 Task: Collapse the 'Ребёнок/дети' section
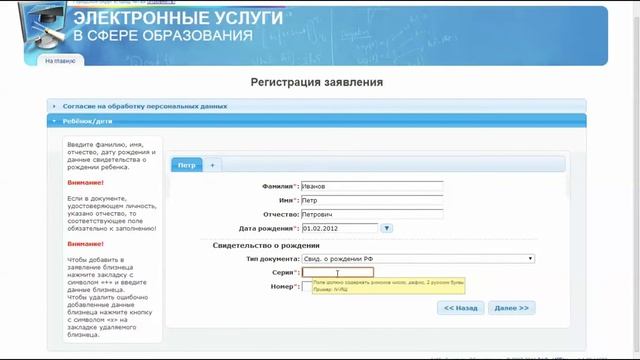(316, 121)
